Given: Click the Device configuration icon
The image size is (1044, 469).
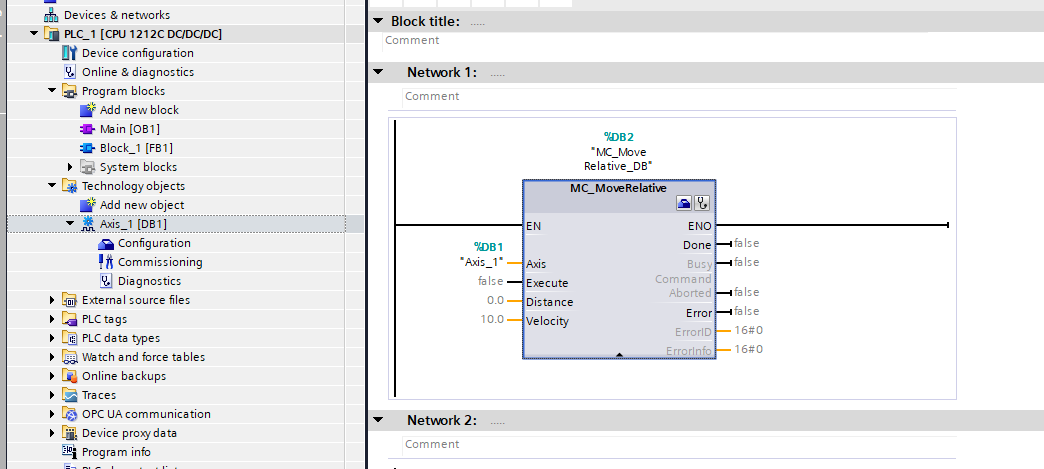Looking at the screenshot, I should tap(69, 53).
